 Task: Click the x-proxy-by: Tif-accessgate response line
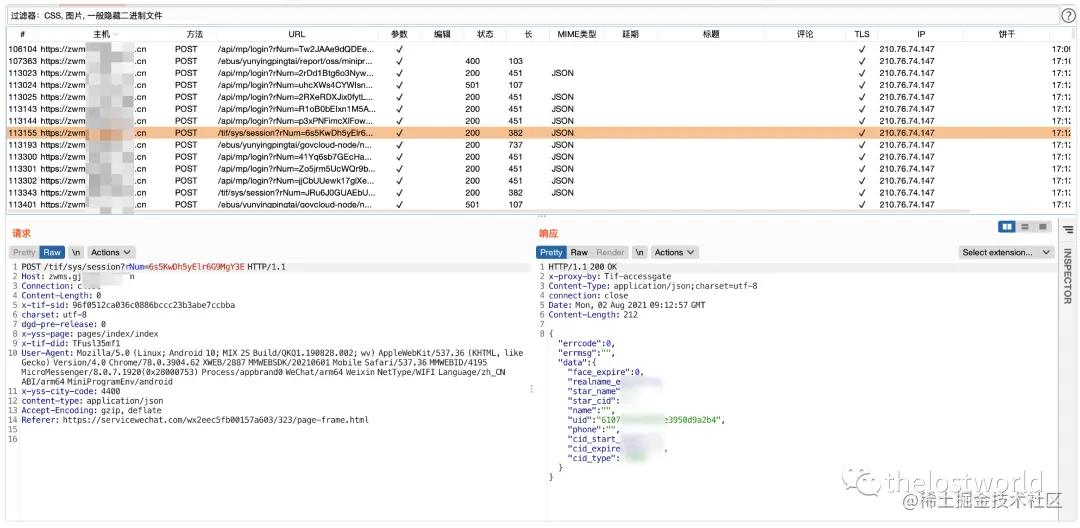point(612,276)
